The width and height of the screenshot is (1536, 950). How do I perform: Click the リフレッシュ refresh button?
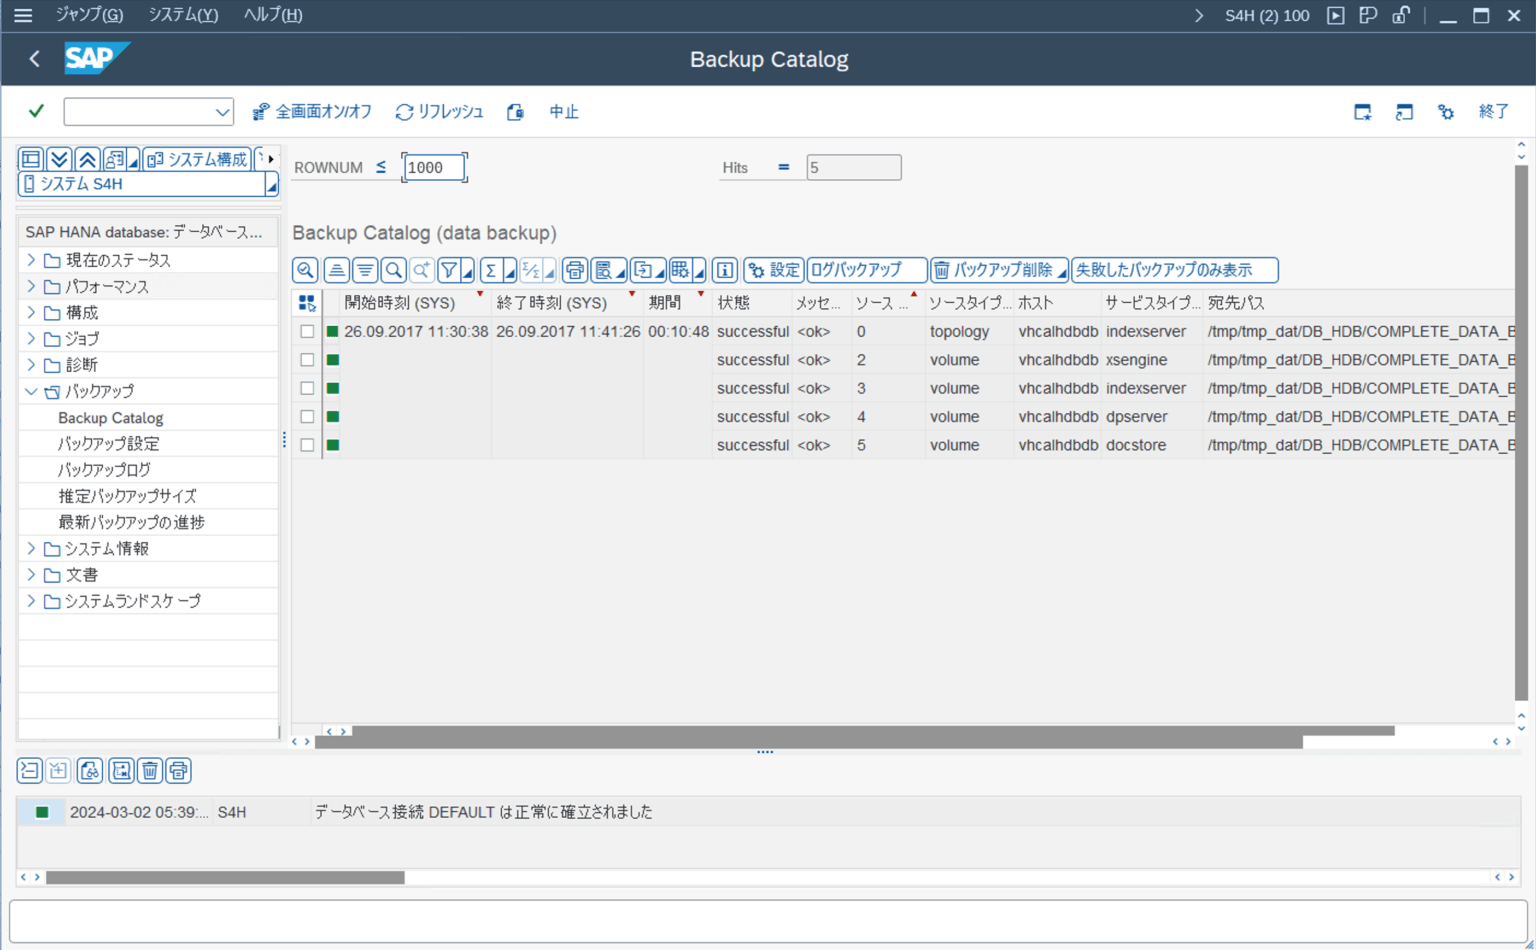point(440,112)
